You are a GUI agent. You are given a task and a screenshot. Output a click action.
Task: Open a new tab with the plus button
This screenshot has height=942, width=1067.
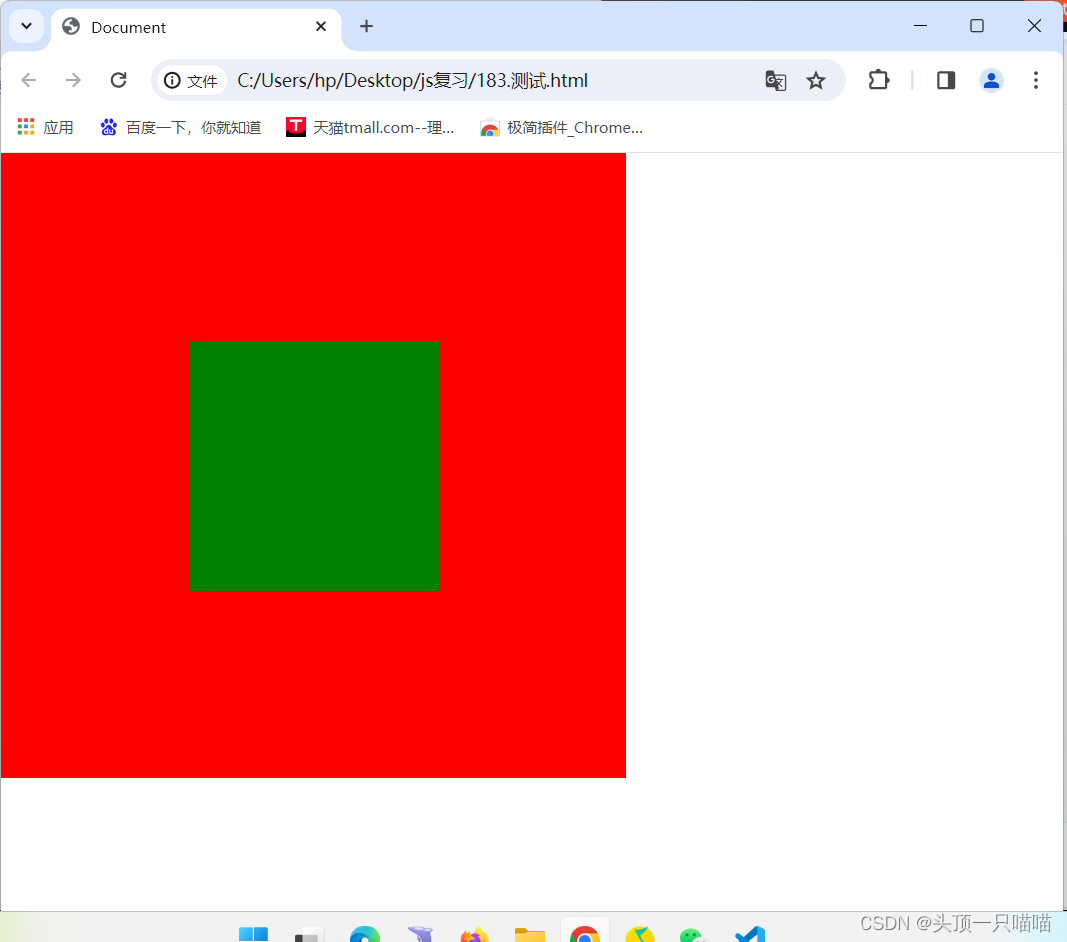pos(366,27)
